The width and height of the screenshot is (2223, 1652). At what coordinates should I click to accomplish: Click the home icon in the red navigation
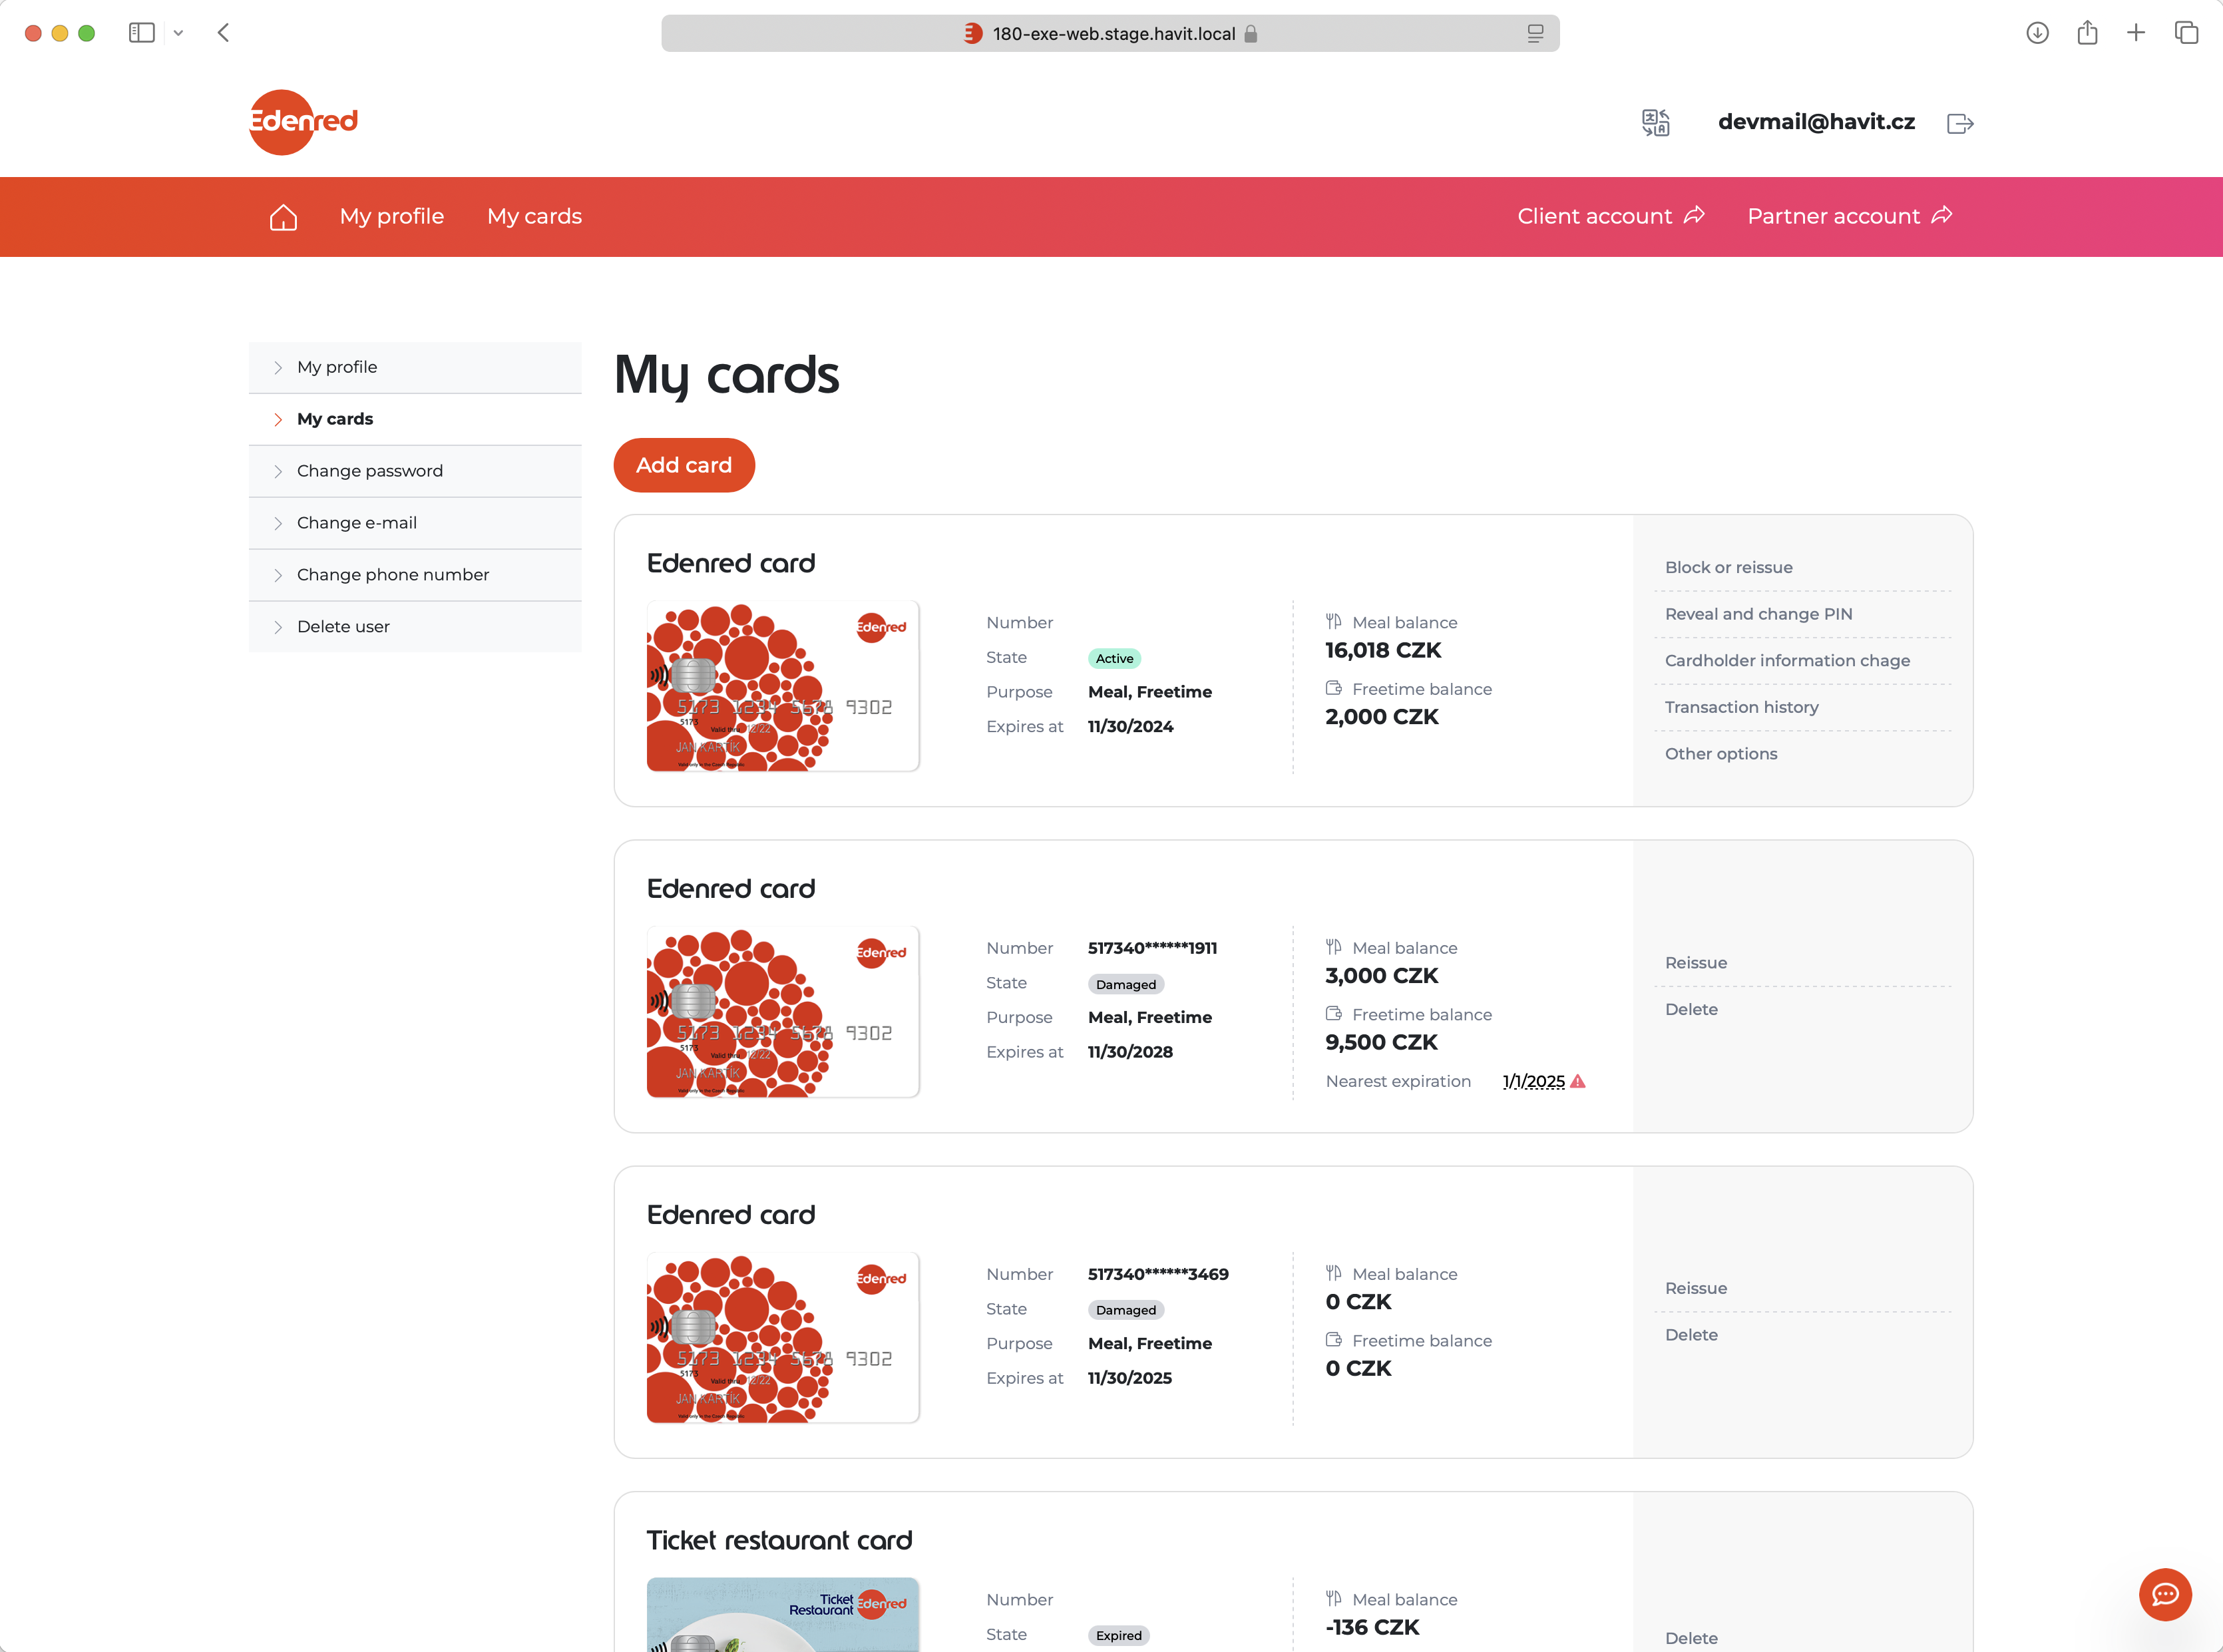(x=283, y=216)
